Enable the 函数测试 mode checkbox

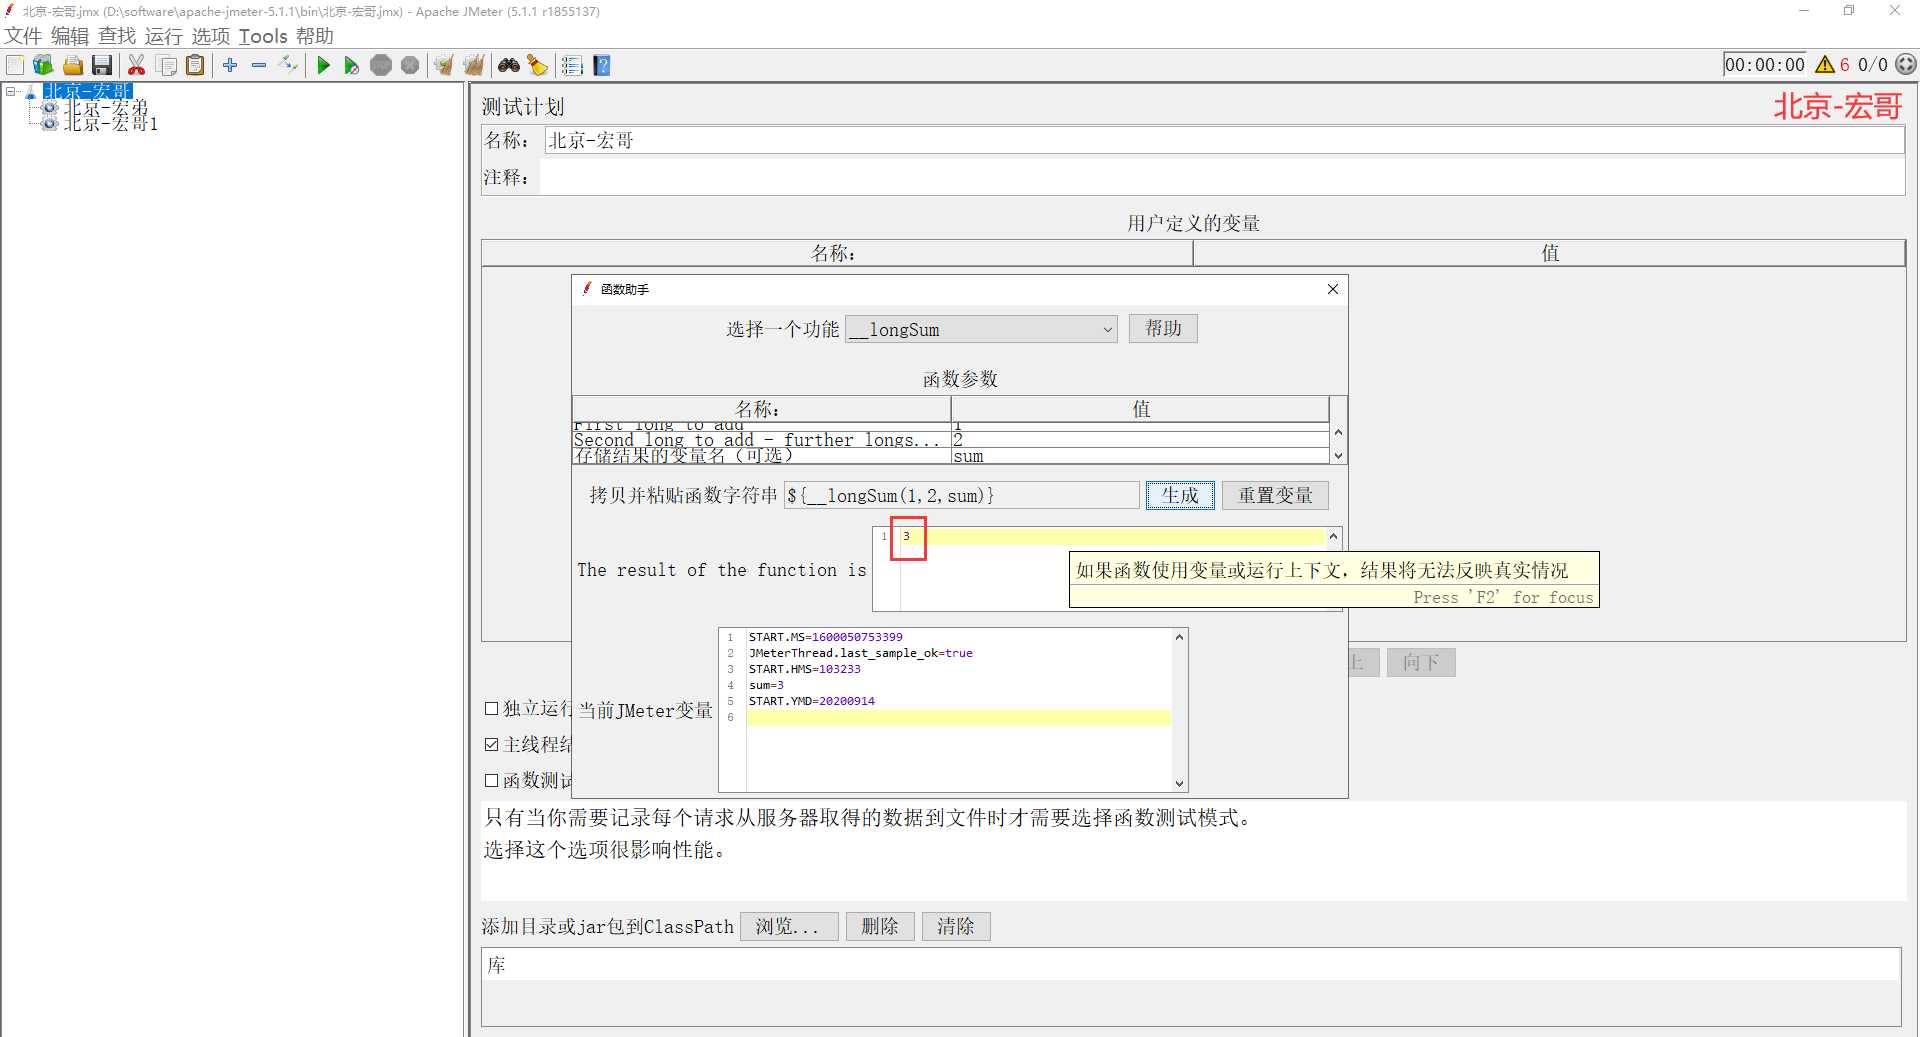click(x=491, y=781)
